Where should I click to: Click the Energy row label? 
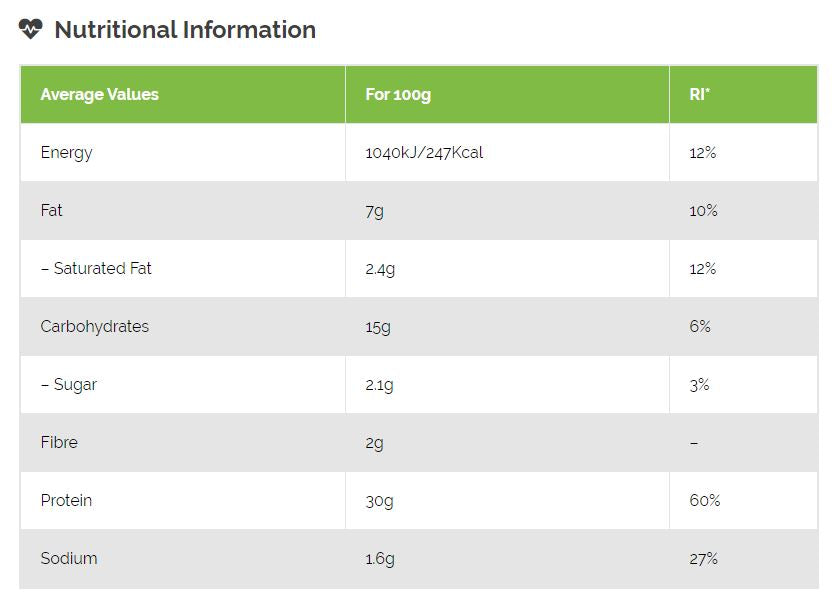tap(66, 153)
